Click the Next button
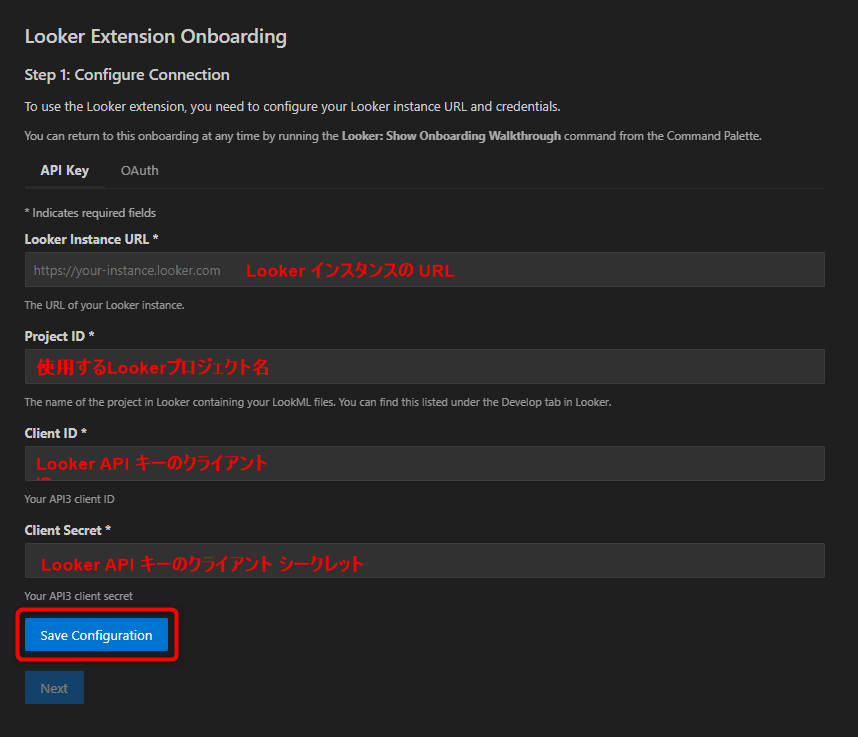 54,688
